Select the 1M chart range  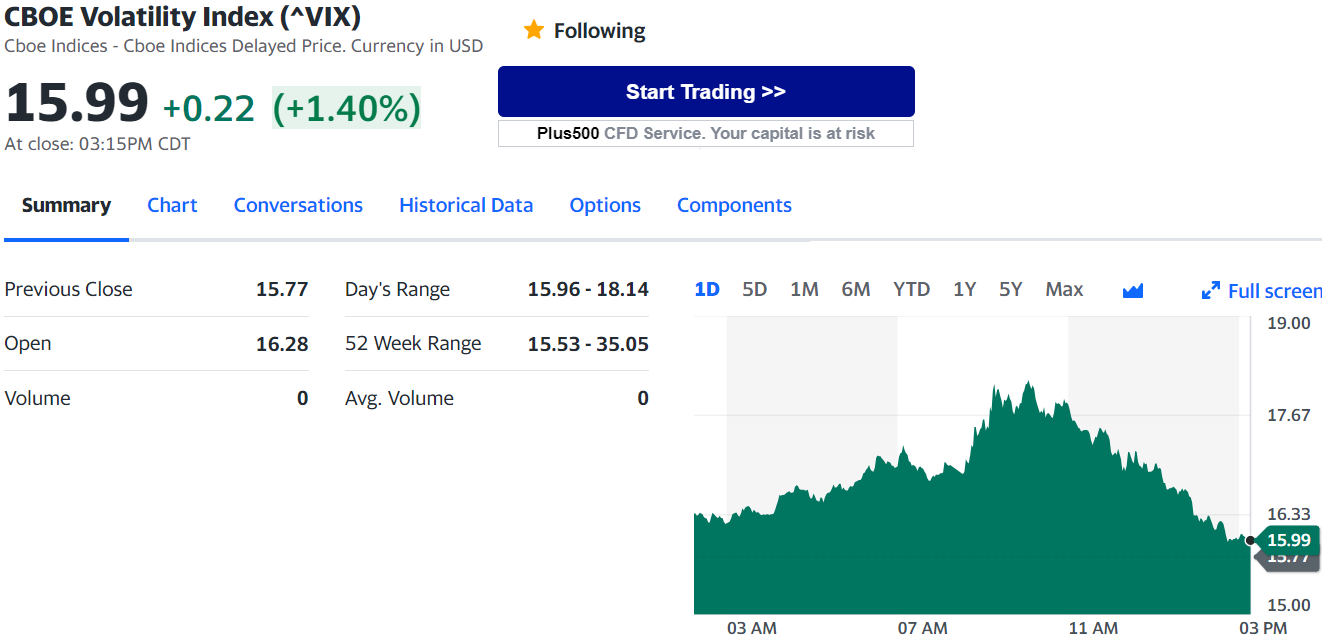[x=804, y=289]
